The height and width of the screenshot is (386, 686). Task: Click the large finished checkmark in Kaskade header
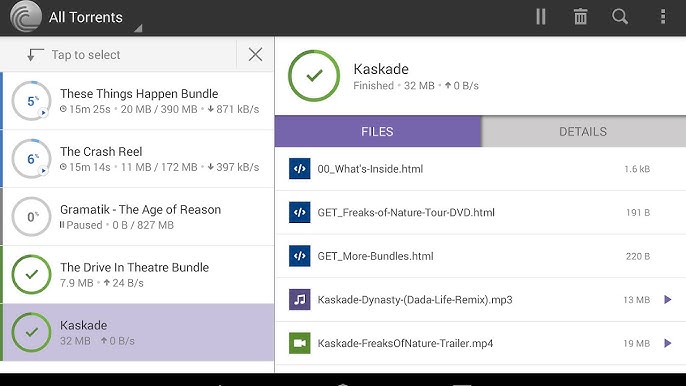[314, 76]
